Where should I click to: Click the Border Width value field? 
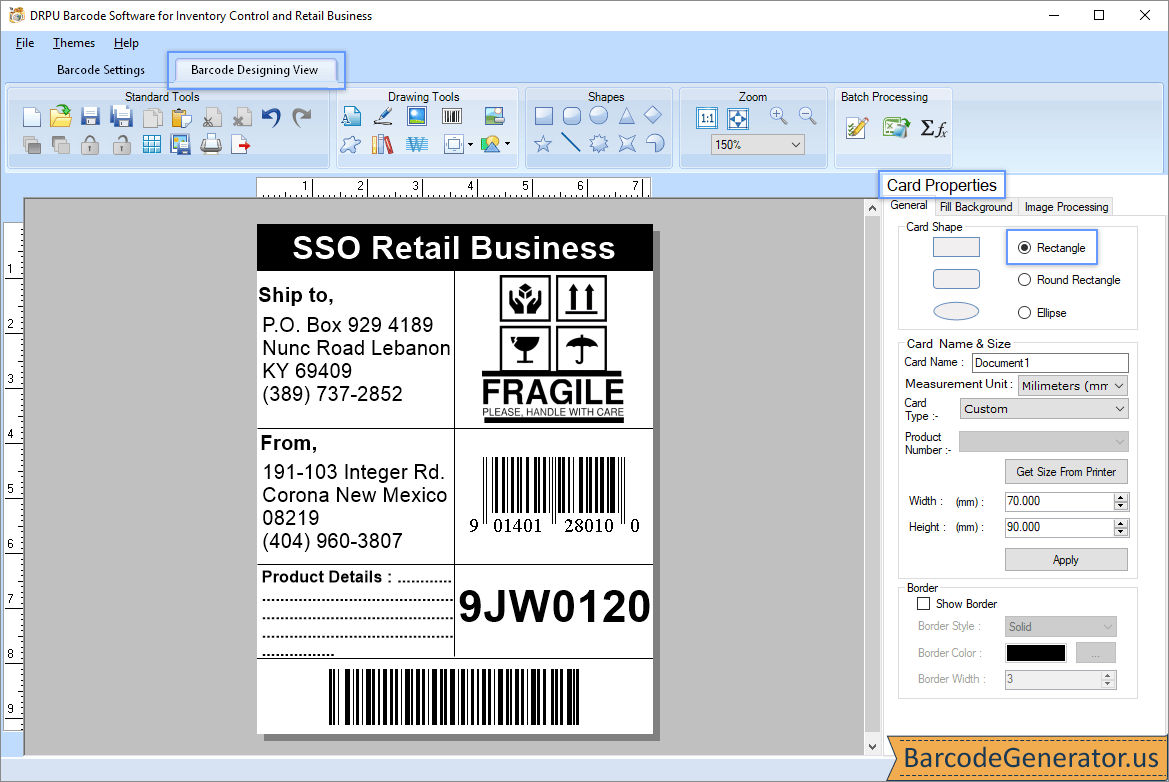click(x=1053, y=679)
